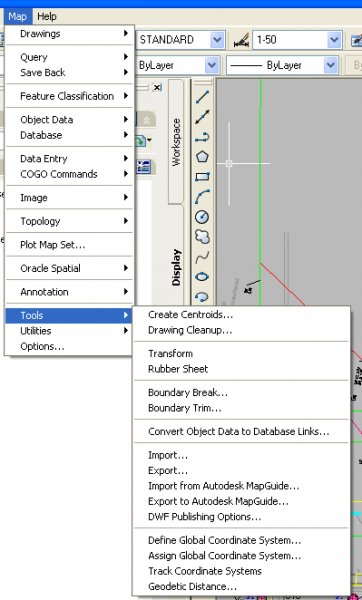Select the Rectangle draw tool
Viewport: 362px width, 600px height.
202,177
